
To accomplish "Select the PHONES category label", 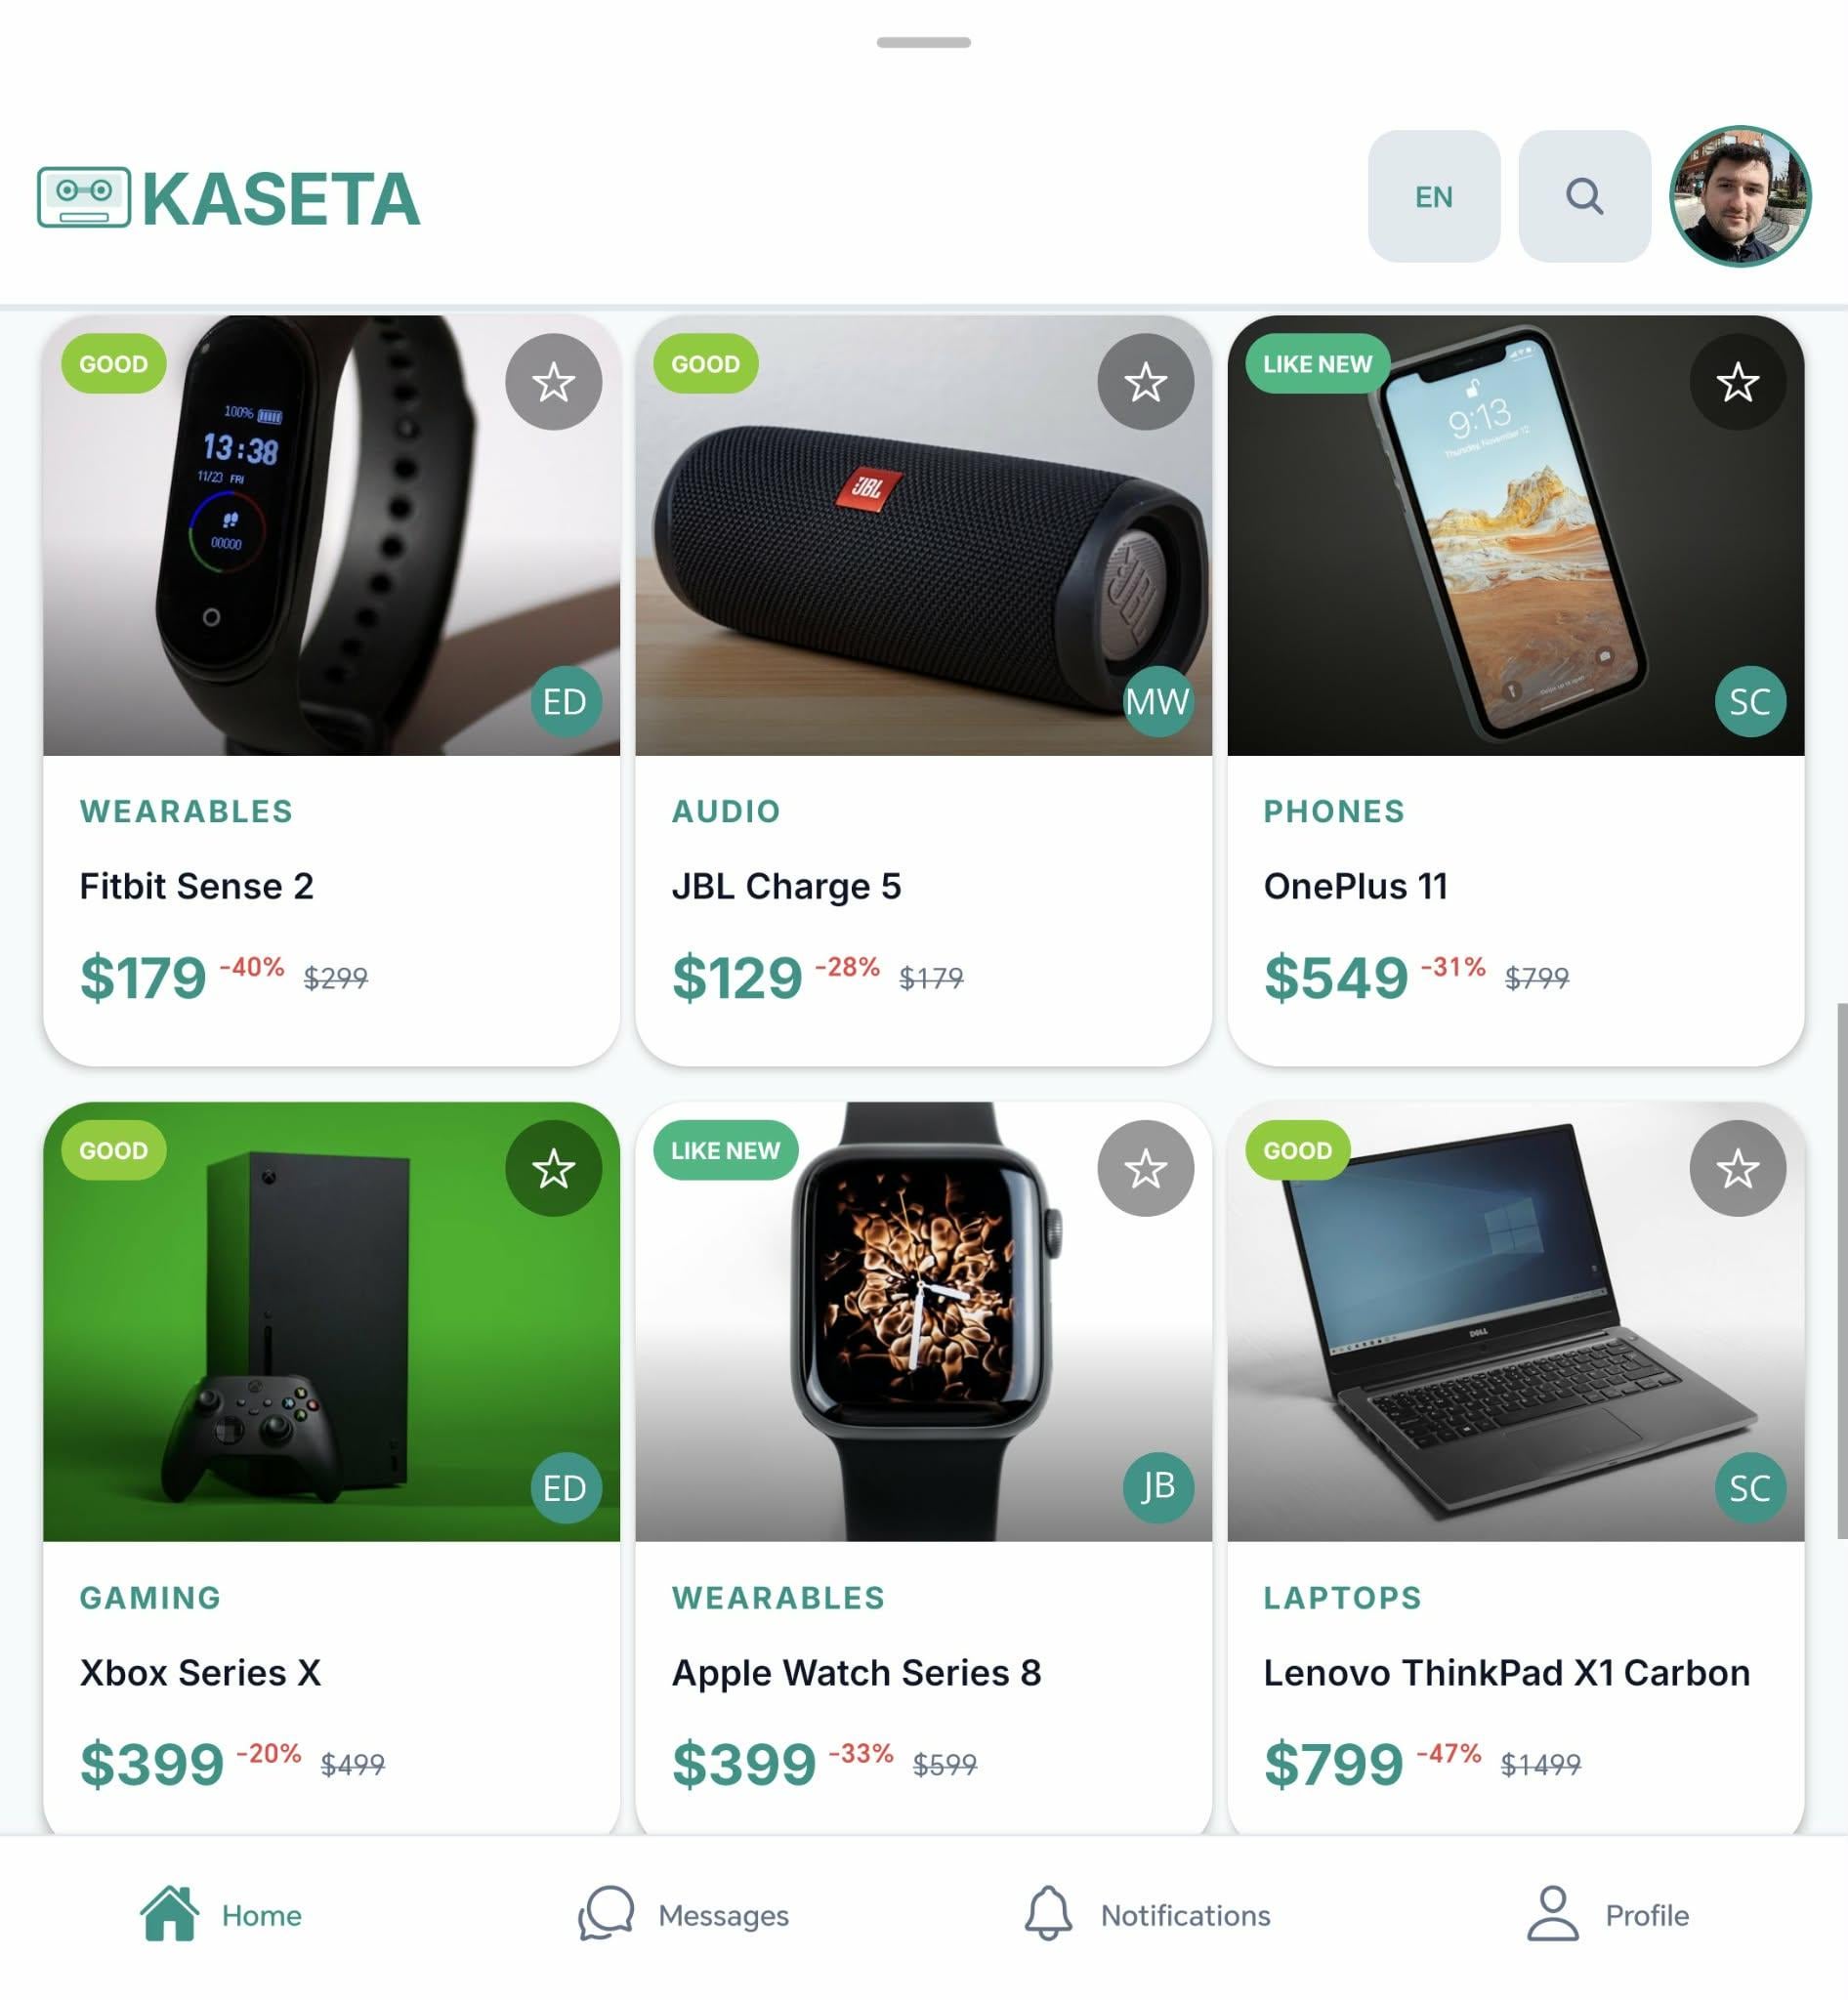I will [1334, 811].
